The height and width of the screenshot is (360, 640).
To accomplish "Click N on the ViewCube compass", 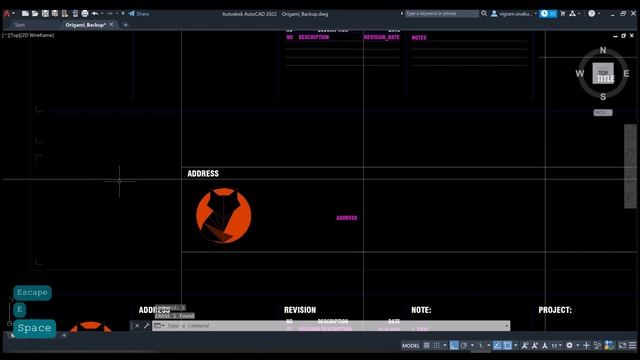I will click(x=603, y=50).
